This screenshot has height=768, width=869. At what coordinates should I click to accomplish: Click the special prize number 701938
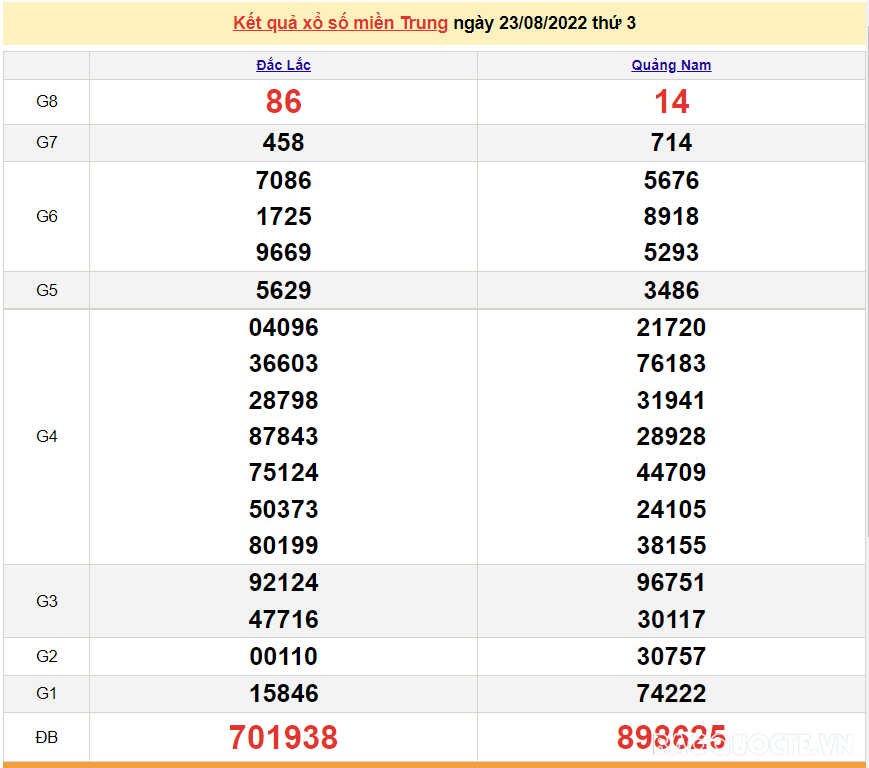[283, 738]
